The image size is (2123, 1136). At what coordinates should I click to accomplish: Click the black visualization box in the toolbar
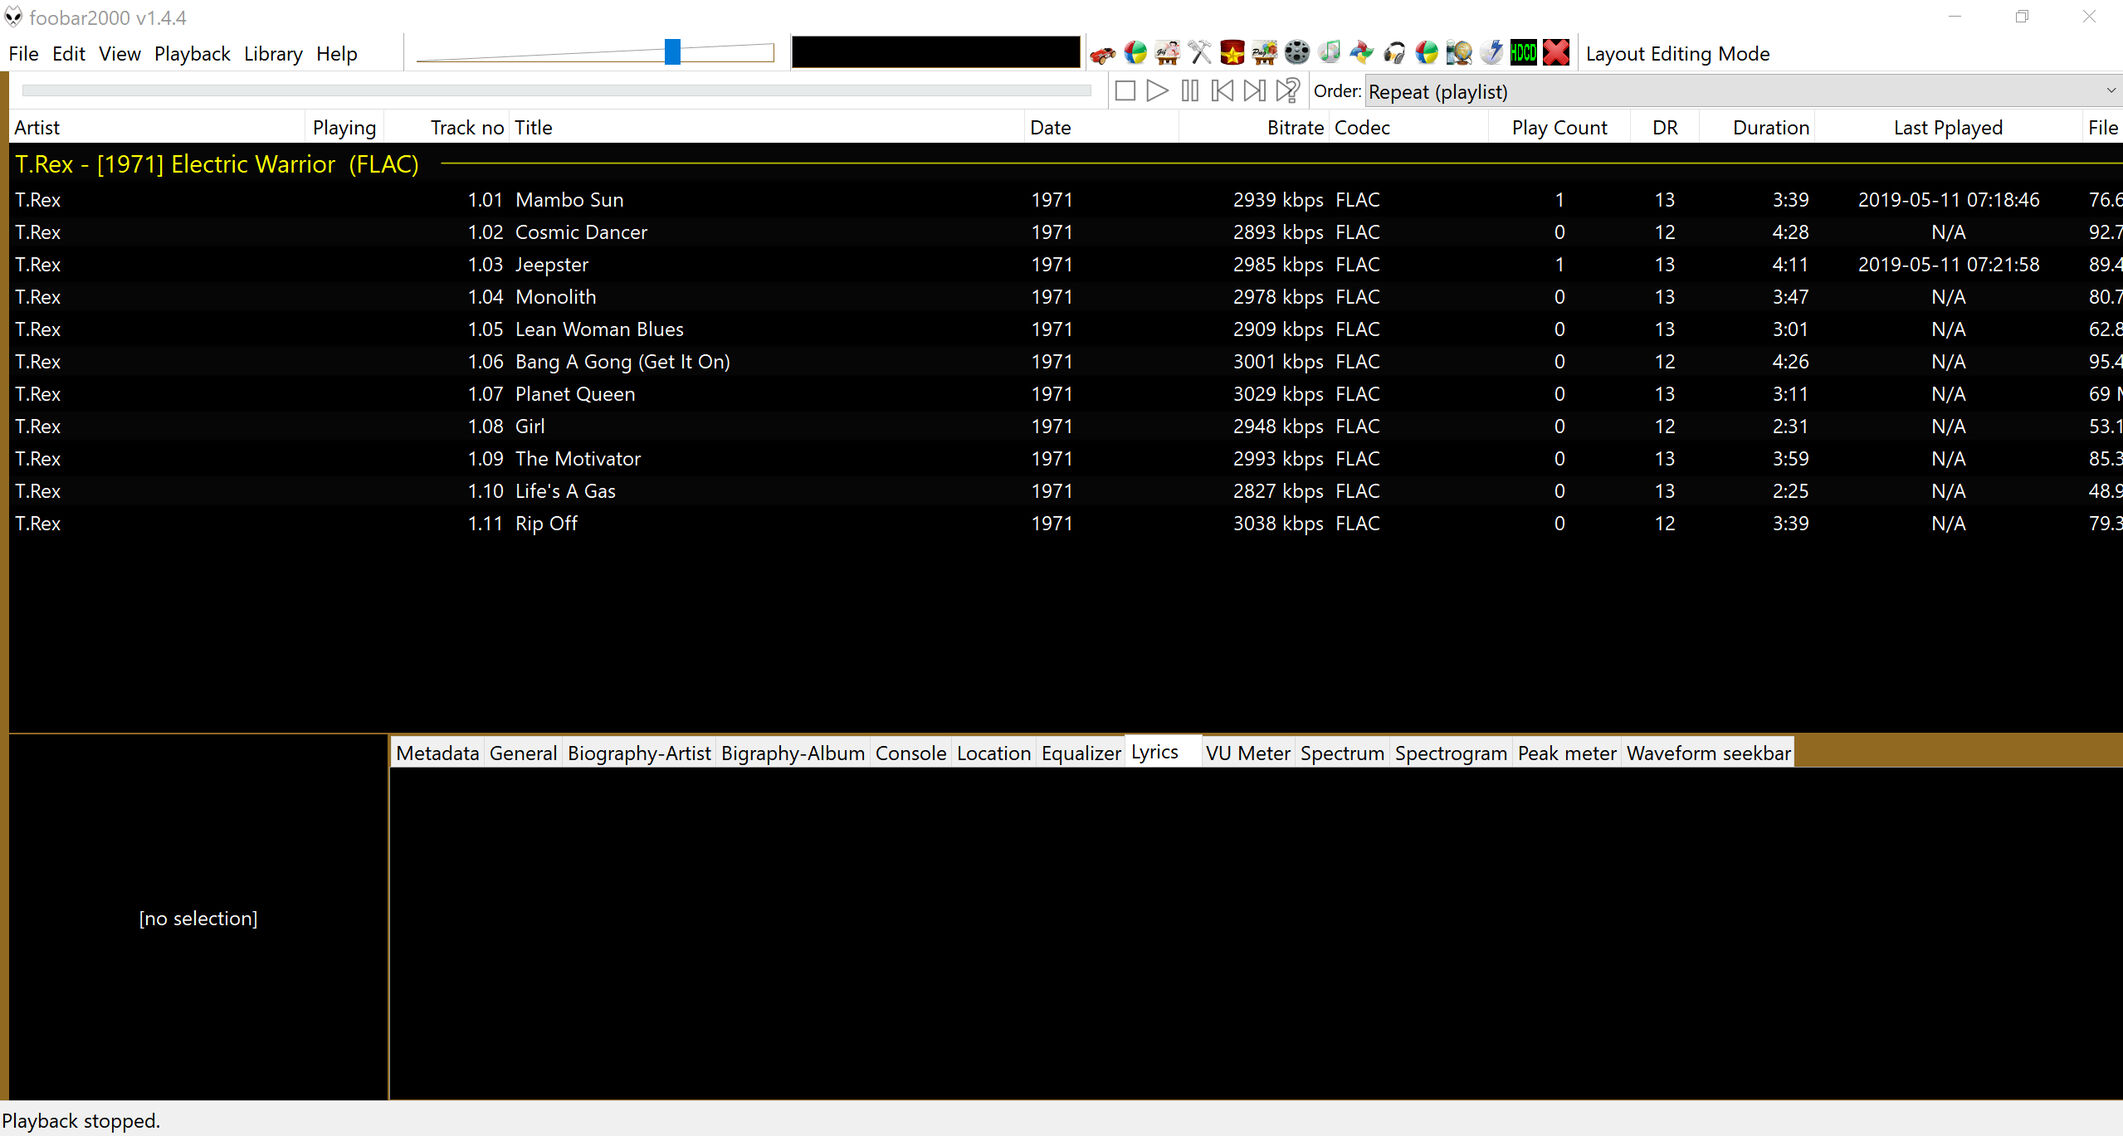pos(935,52)
